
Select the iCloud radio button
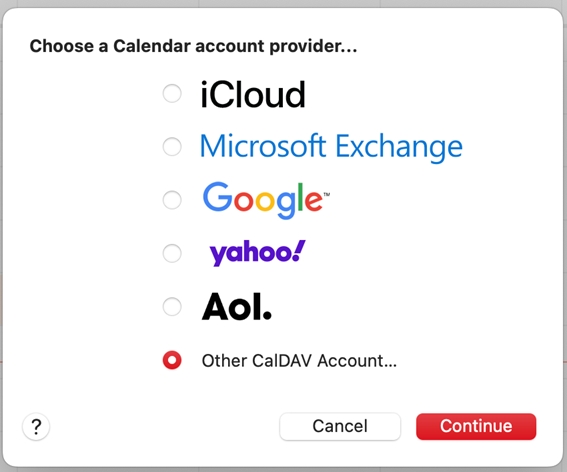point(172,93)
